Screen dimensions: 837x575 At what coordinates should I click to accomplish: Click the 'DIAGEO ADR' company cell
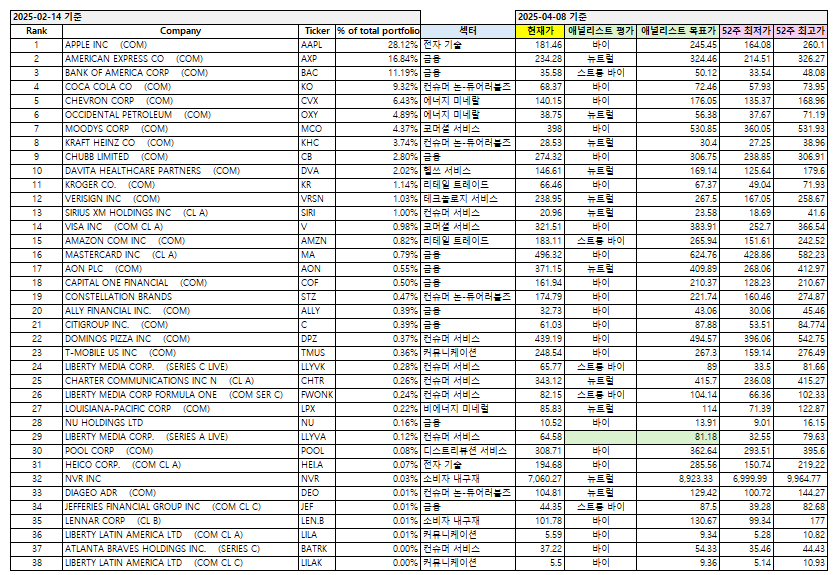[180, 492]
